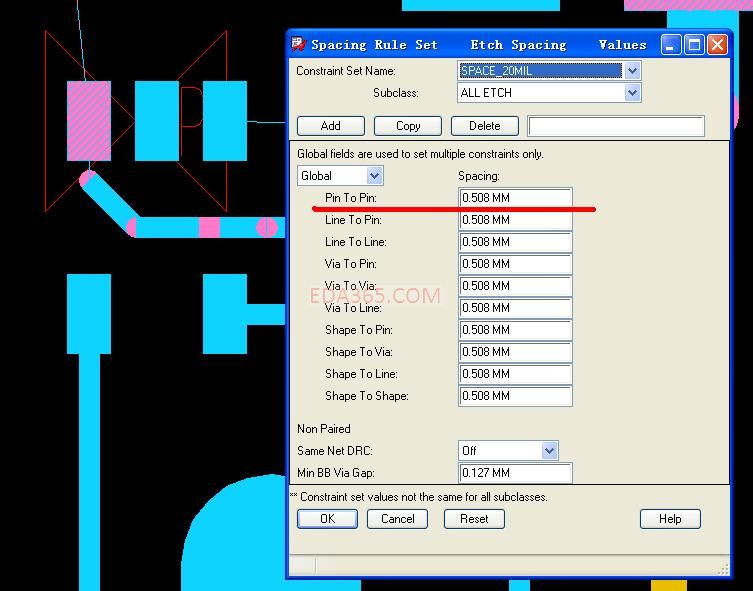Click the Via To Via spacing field
Screen dimensions: 753x591
pos(515,286)
